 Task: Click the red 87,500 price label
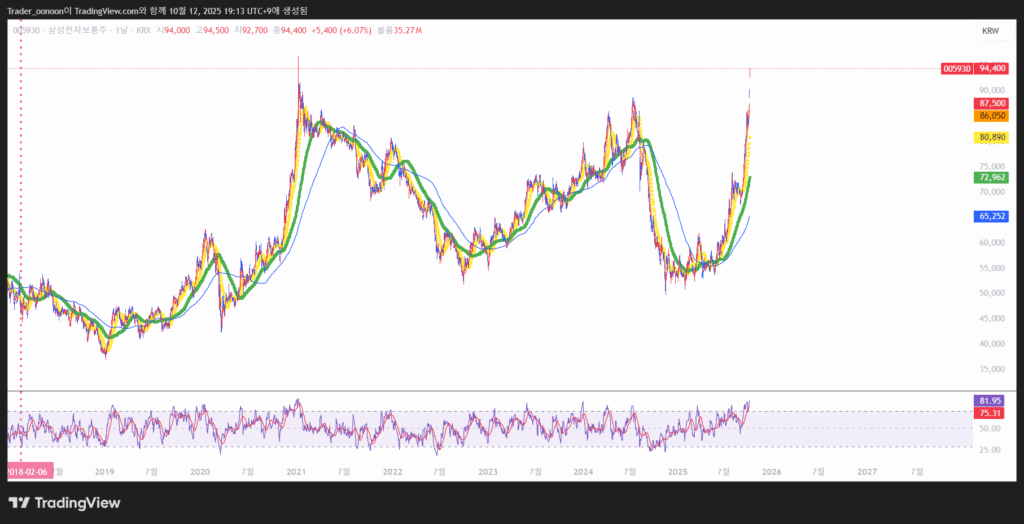point(991,103)
